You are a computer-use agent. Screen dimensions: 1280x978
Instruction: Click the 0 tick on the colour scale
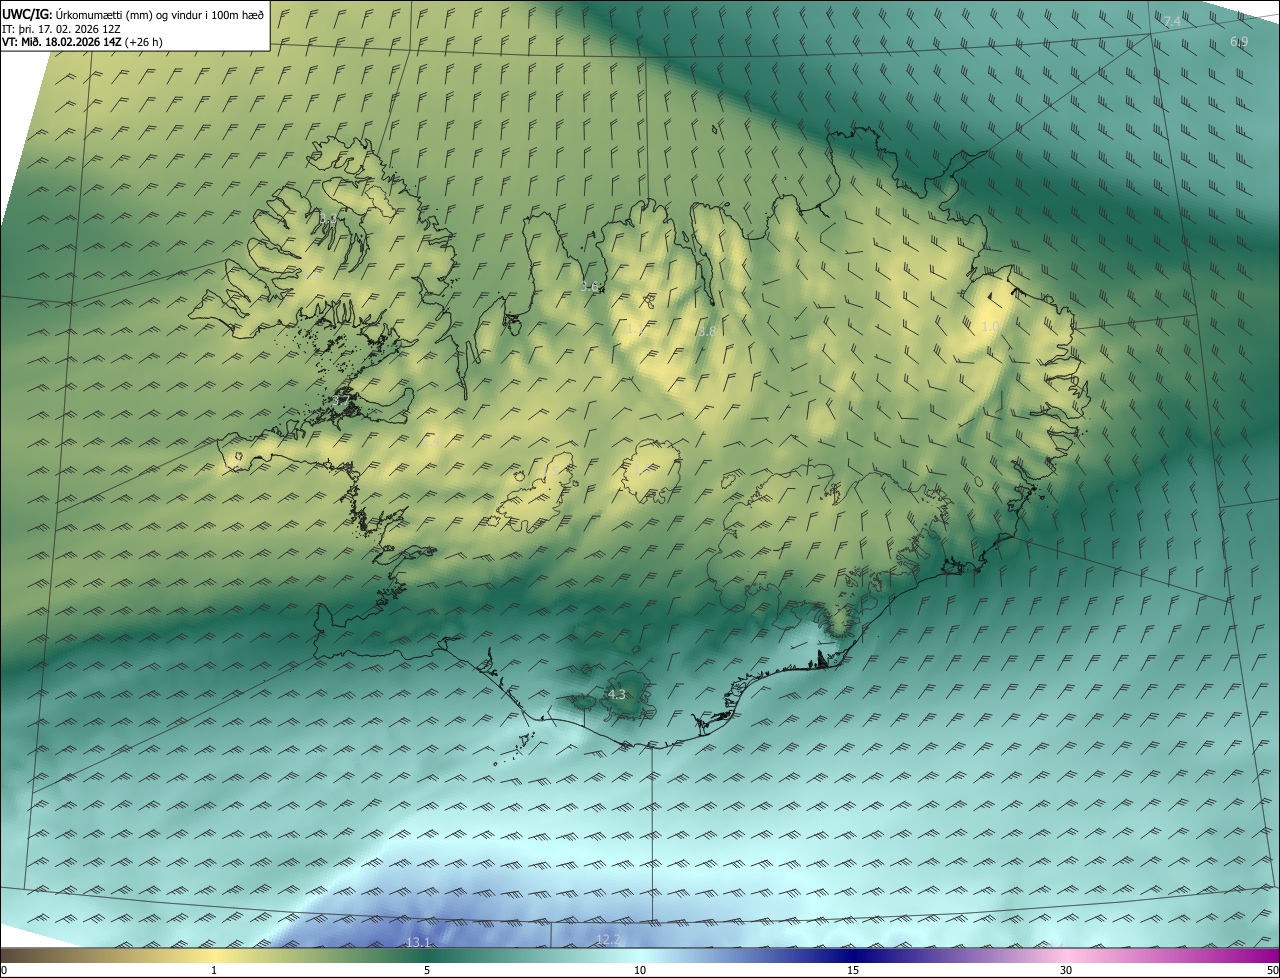pos(4,970)
